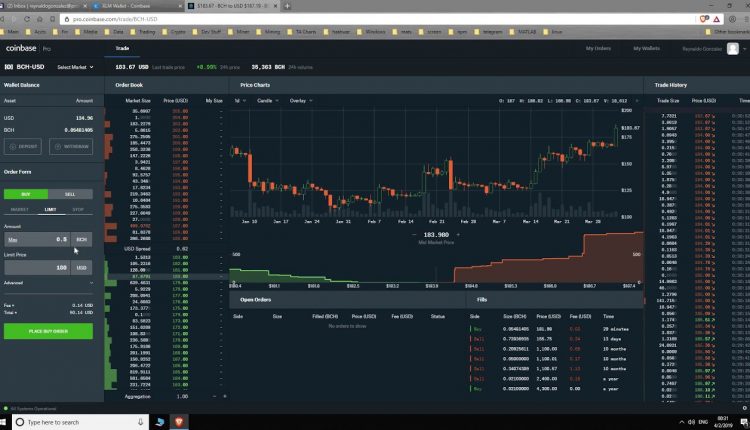
Task: Select the BUY side toggle
Action: 26,194
